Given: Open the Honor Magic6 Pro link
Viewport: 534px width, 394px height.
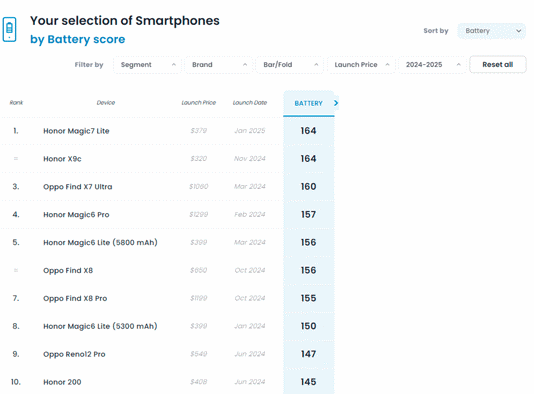Looking at the screenshot, I should point(76,215).
